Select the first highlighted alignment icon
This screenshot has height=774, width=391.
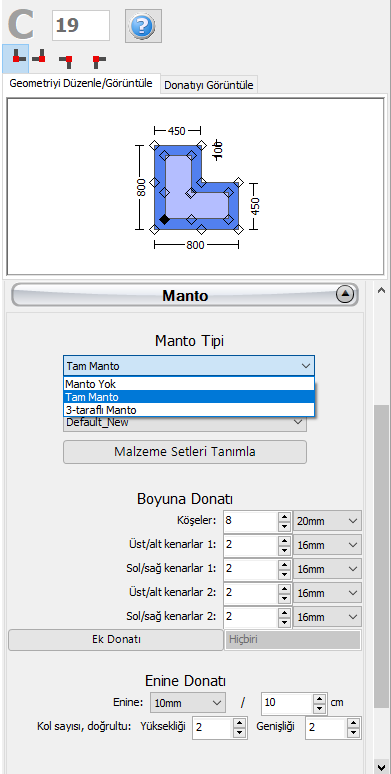point(16,58)
